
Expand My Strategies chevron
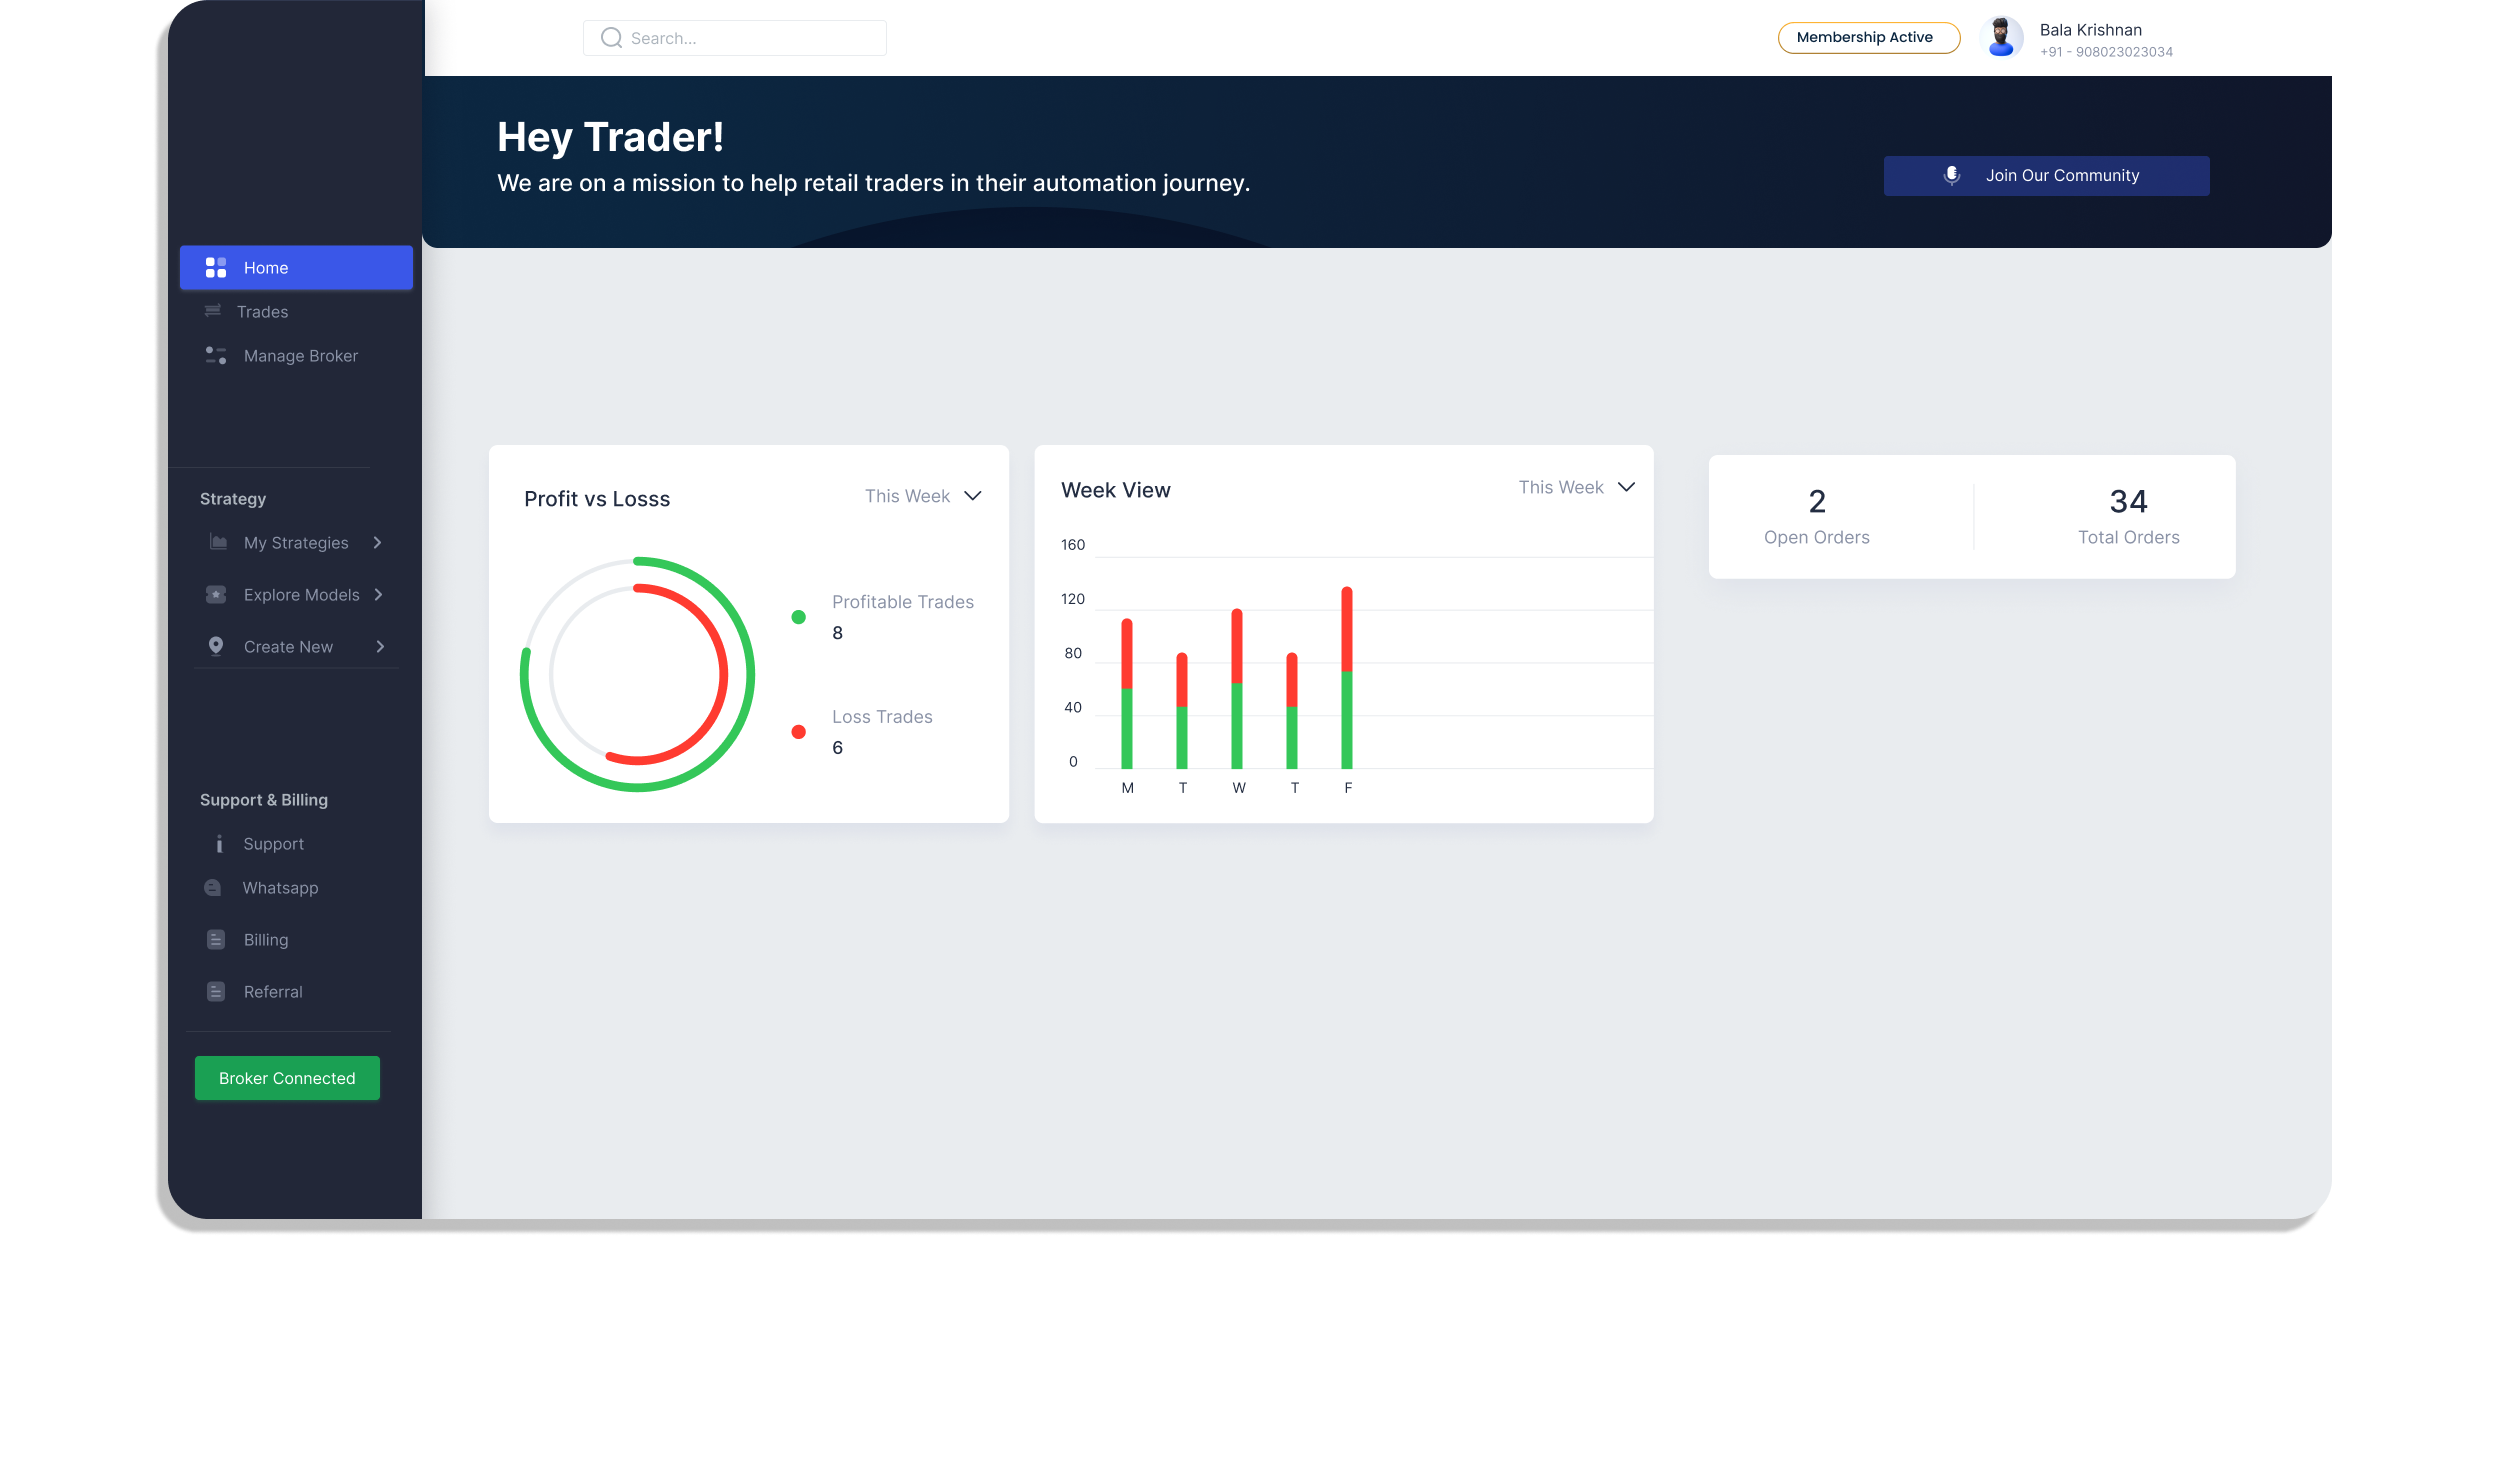click(x=377, y=542)
